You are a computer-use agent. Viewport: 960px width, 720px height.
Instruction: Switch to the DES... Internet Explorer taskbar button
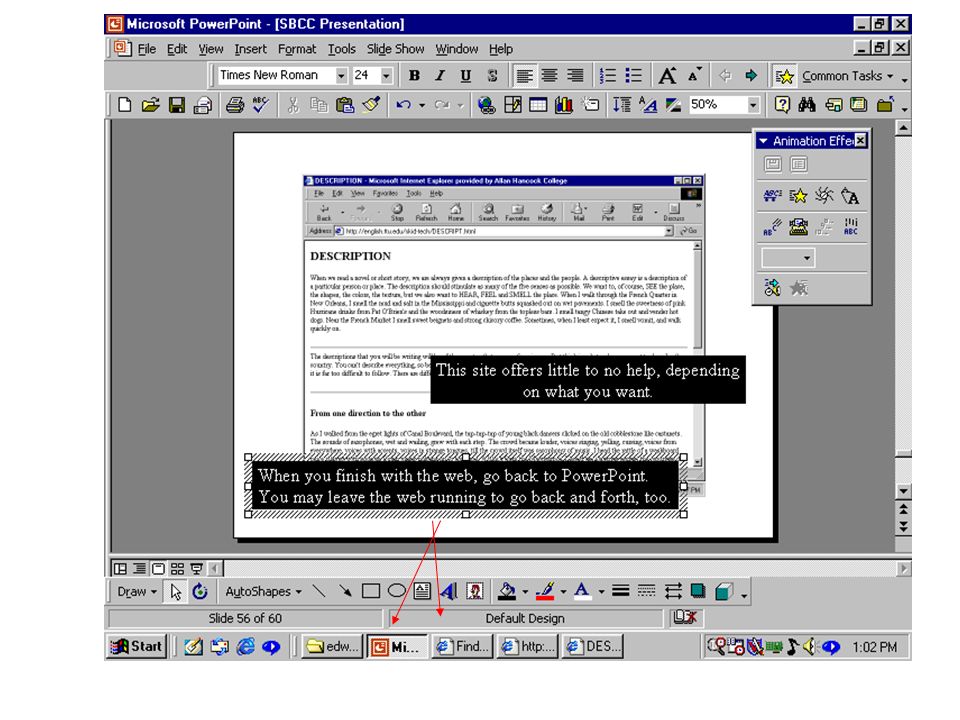point(593,647)
